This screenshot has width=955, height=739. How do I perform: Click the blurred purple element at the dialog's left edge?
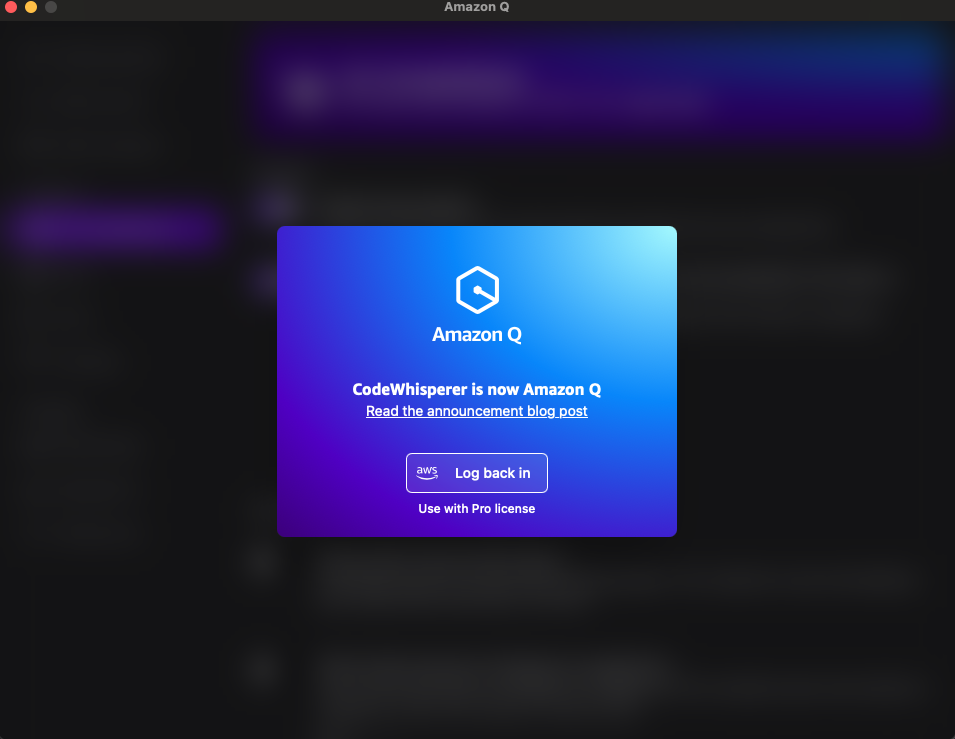262,281
